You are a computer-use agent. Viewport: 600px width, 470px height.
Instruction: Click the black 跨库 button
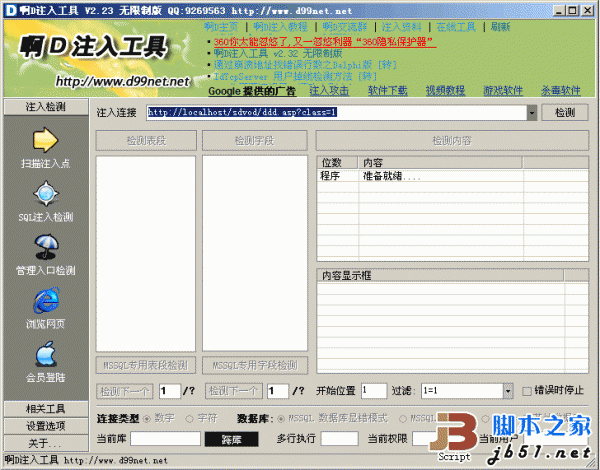(232, 439)
